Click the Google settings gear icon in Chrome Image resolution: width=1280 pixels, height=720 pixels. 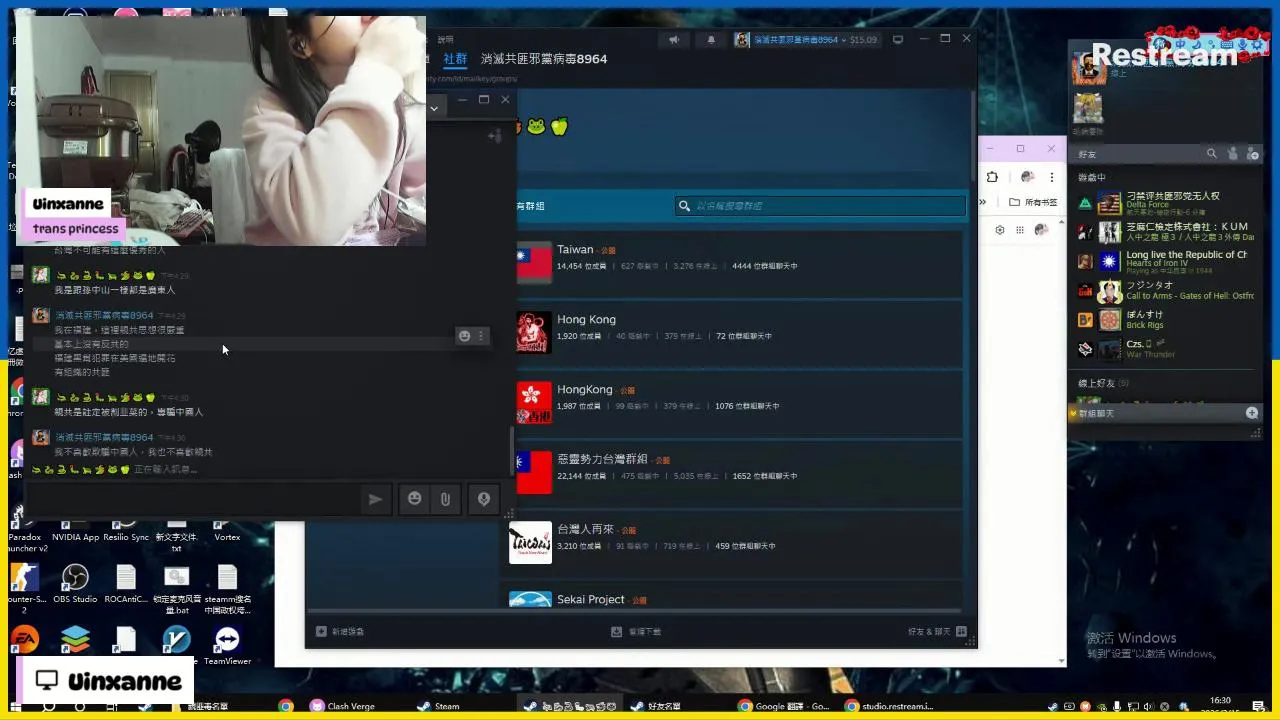click(999, 230)
